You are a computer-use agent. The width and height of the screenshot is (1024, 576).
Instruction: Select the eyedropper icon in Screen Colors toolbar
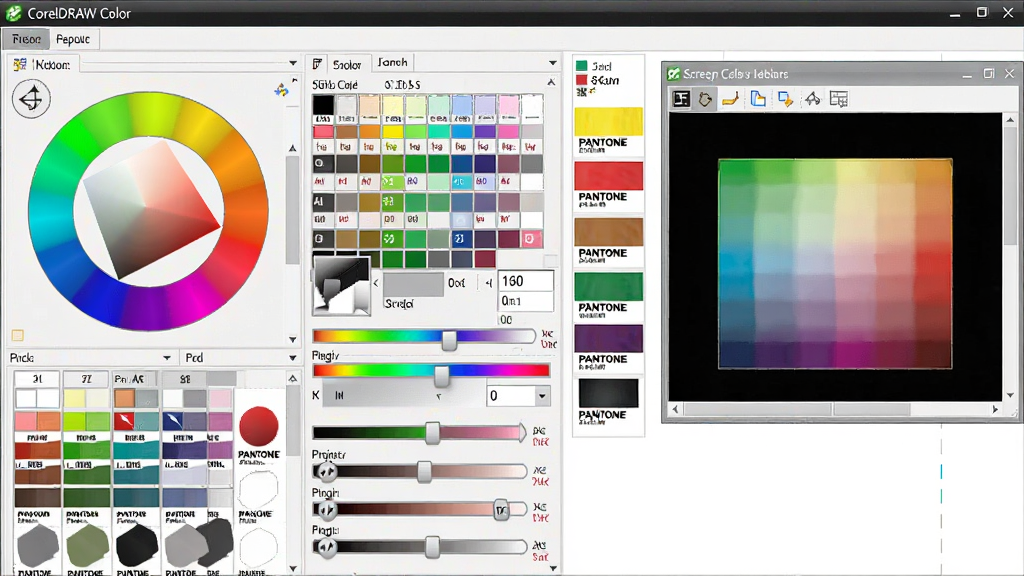(812, 99)
